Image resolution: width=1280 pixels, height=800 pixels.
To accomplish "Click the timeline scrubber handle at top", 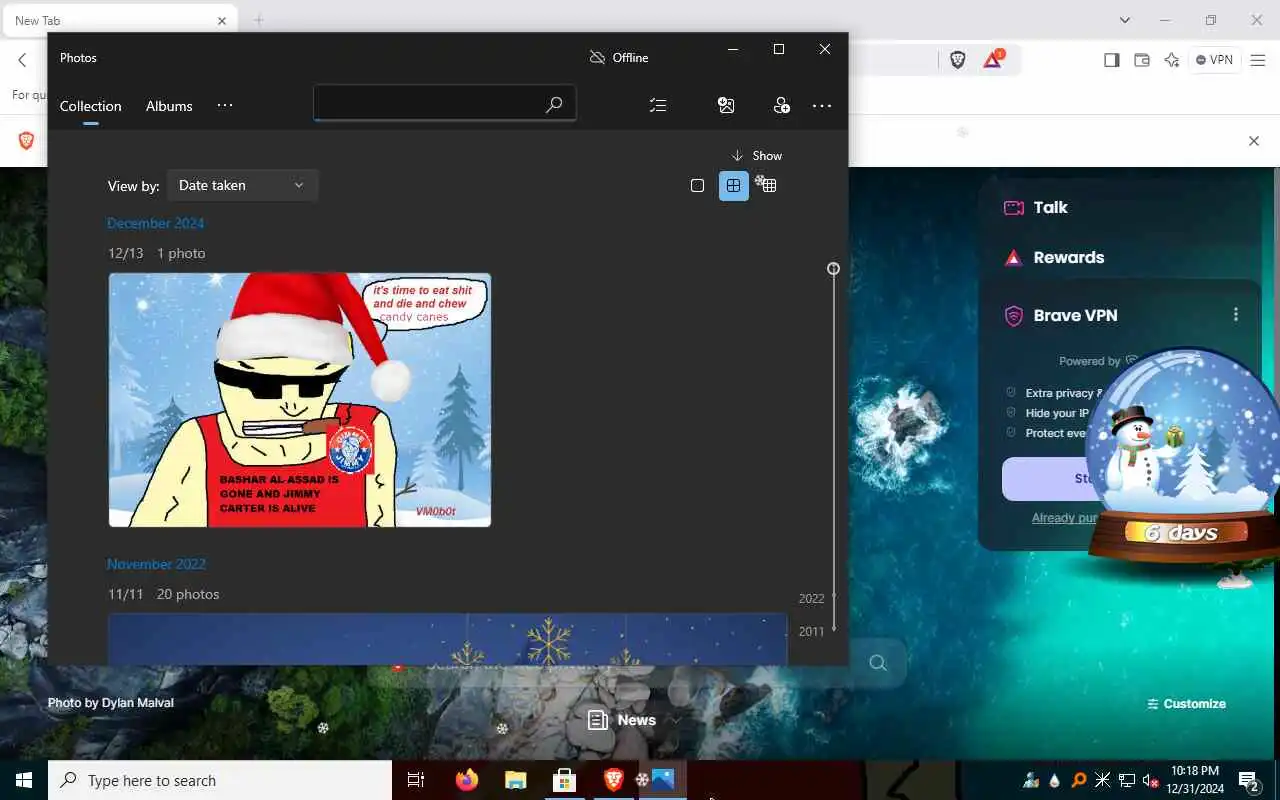I will (x=833, y=268).
